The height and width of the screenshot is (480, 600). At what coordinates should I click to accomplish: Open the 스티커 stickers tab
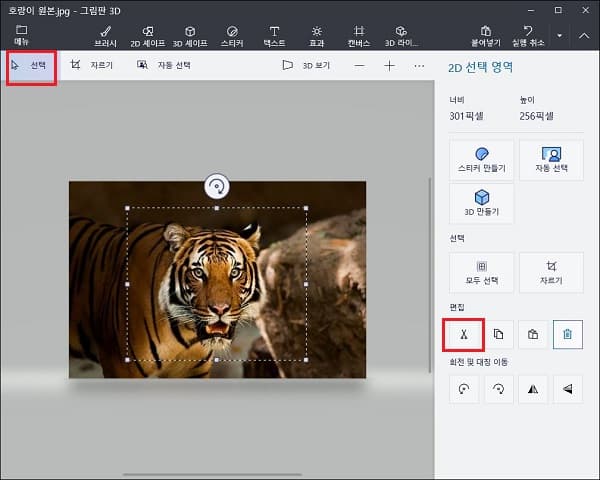[x=232, y=36]
